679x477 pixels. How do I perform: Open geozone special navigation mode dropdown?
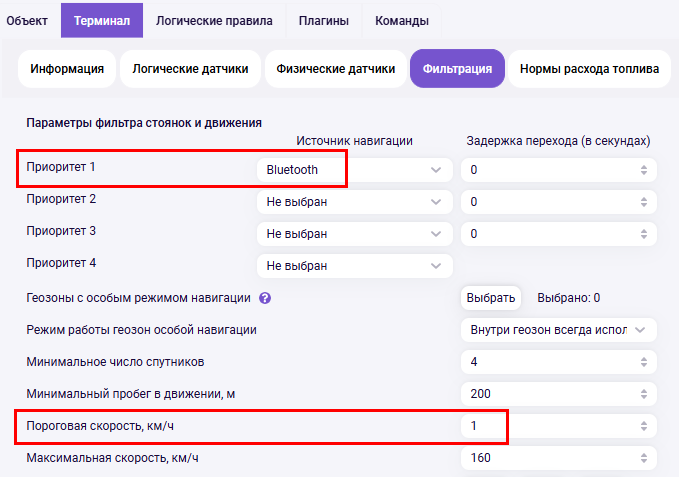click(559, 330)
